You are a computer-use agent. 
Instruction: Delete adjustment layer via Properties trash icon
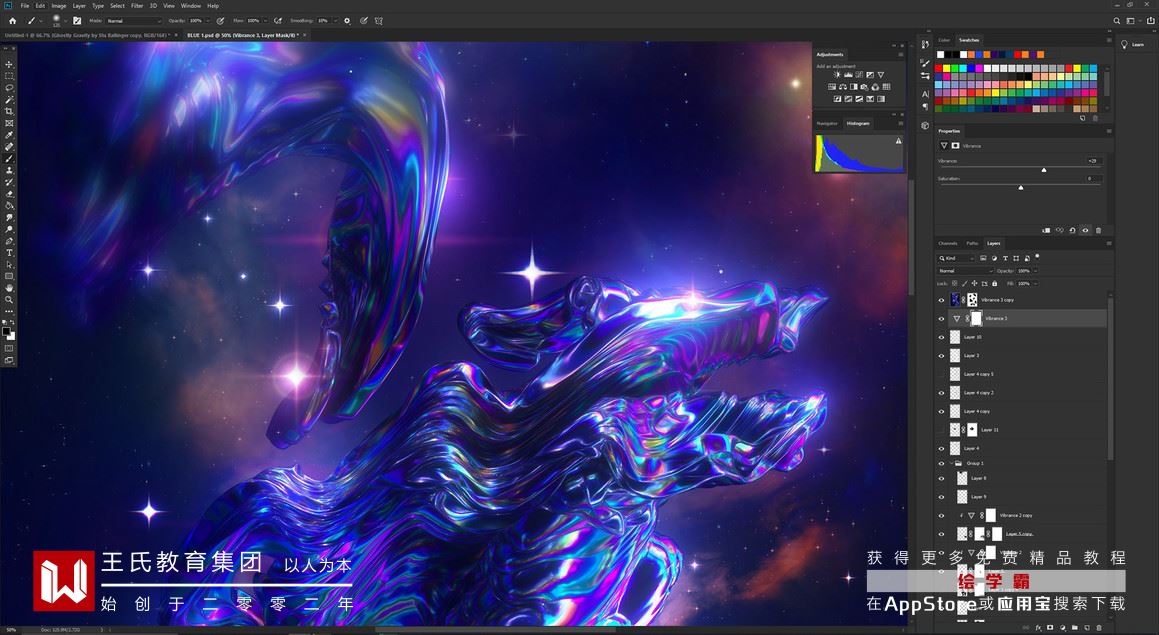1098,230
